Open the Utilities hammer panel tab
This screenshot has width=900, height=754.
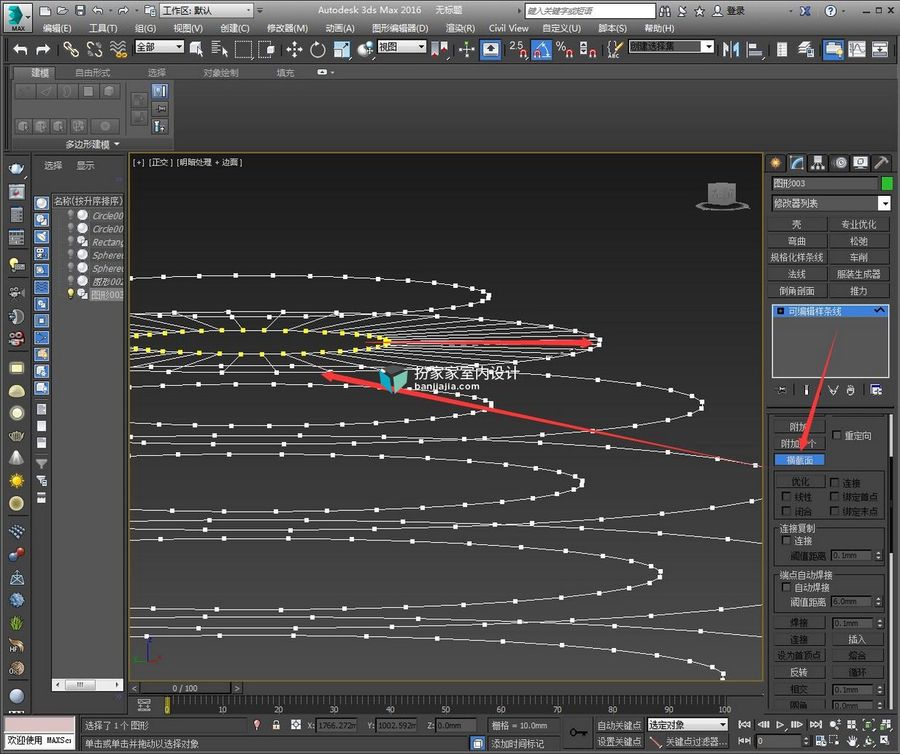pos(880,164)
